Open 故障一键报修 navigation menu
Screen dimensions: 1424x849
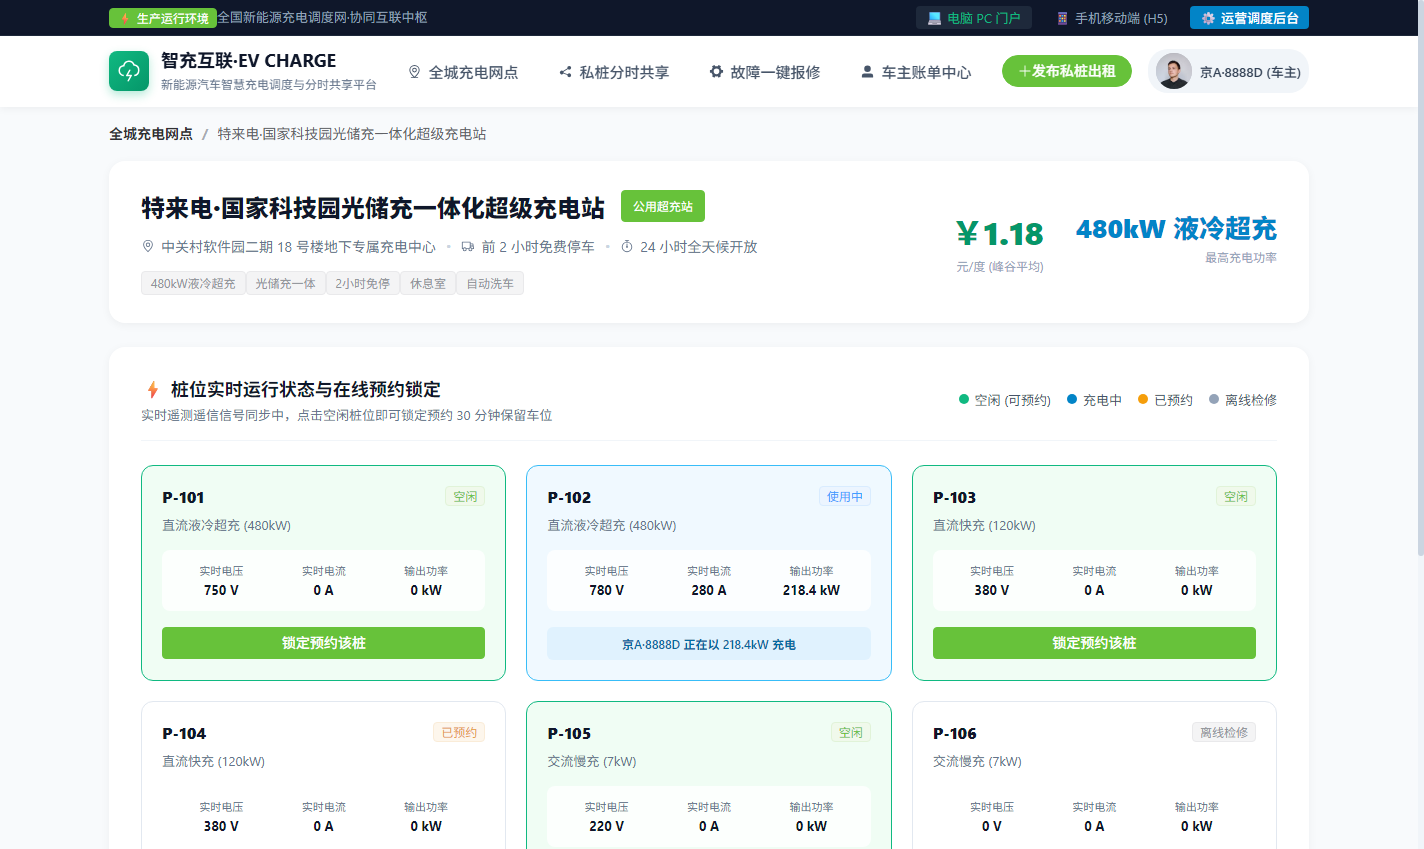[x=765, y=72]
